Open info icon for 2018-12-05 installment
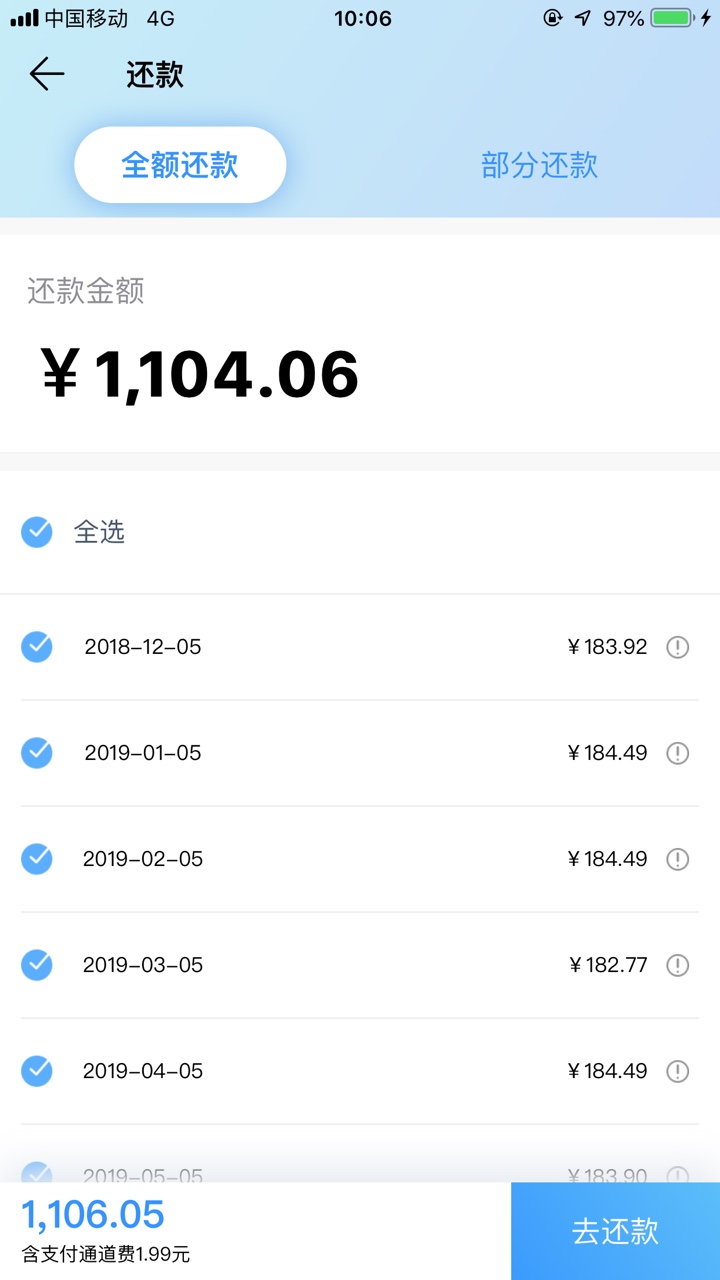 coord(678,647)
